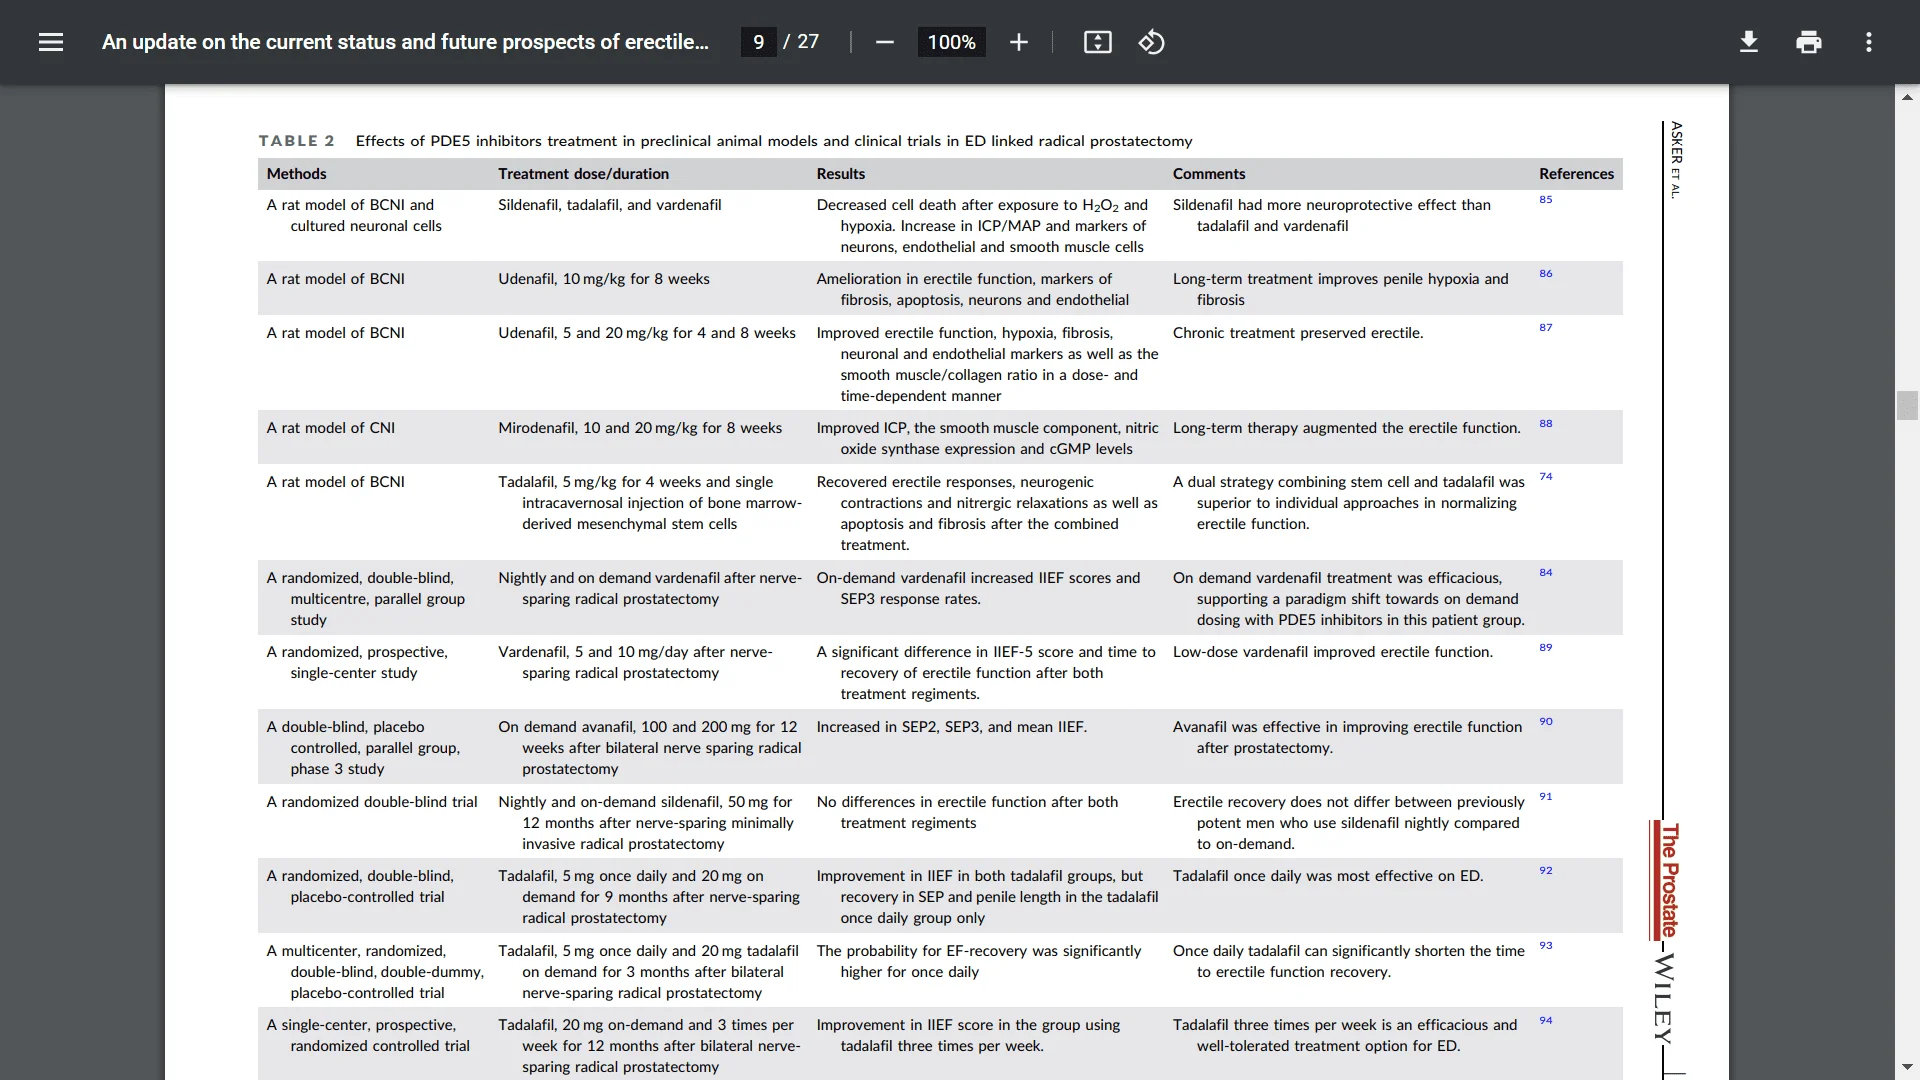Print the document
The height and width of the screenshot is (1080, 1920).
coord(1808,42)
